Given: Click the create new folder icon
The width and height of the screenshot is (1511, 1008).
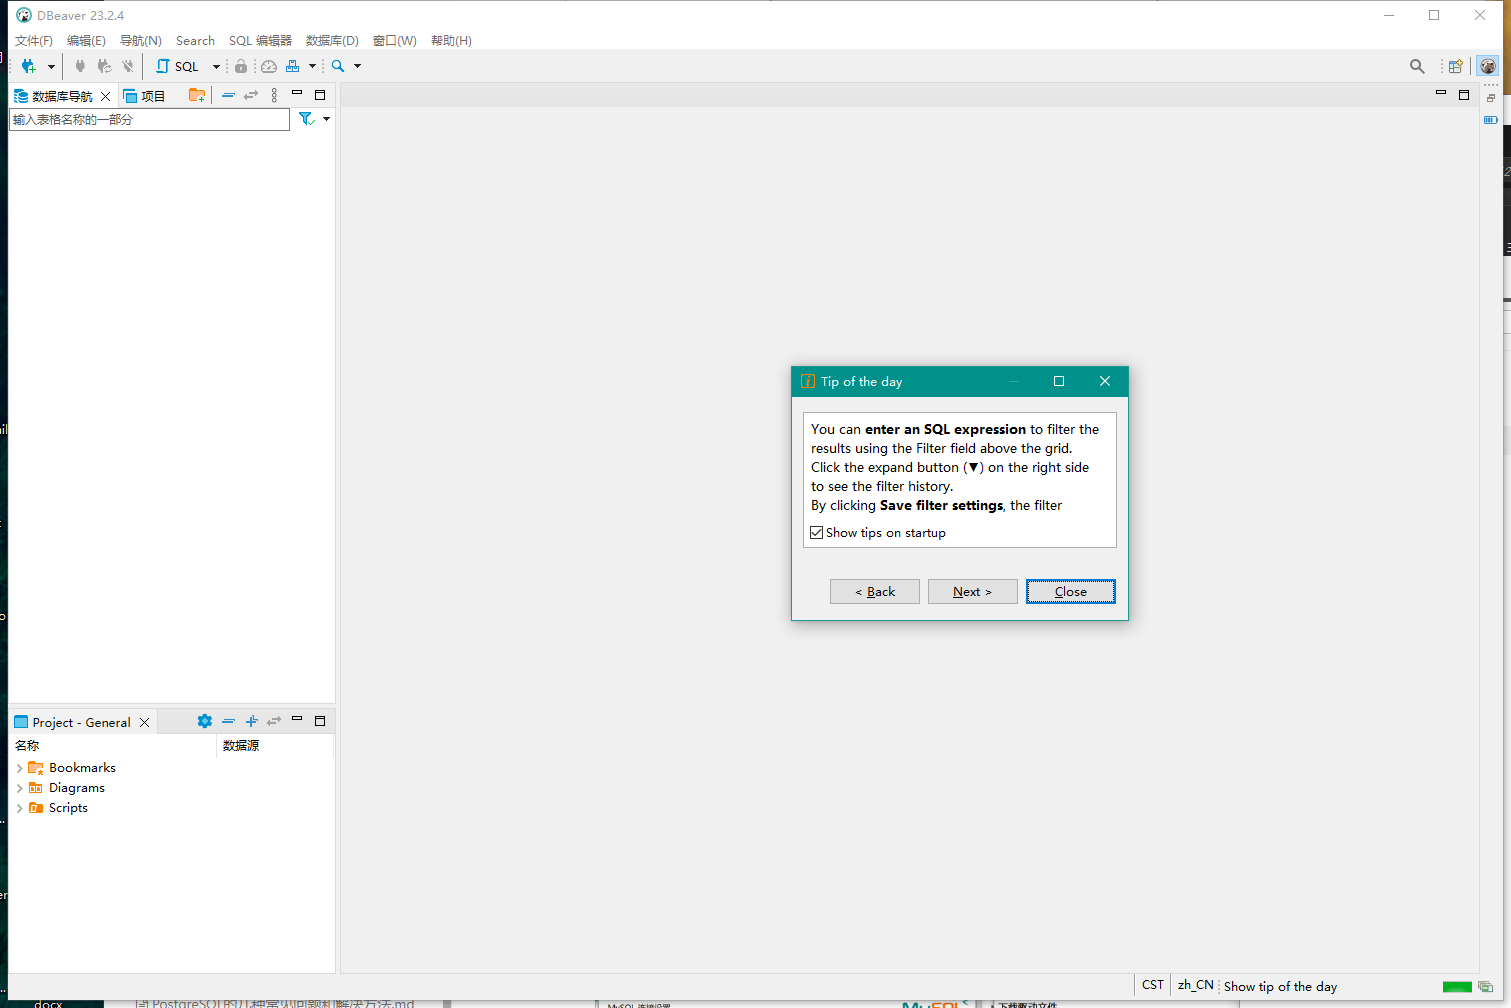Looking at the screenshot, I should coord(197,95).
